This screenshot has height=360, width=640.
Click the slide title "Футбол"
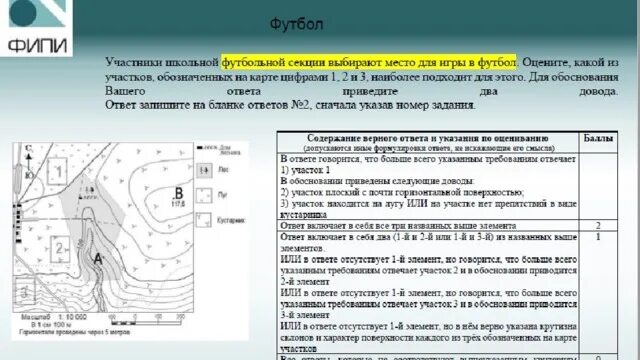[x=296, y=24]
